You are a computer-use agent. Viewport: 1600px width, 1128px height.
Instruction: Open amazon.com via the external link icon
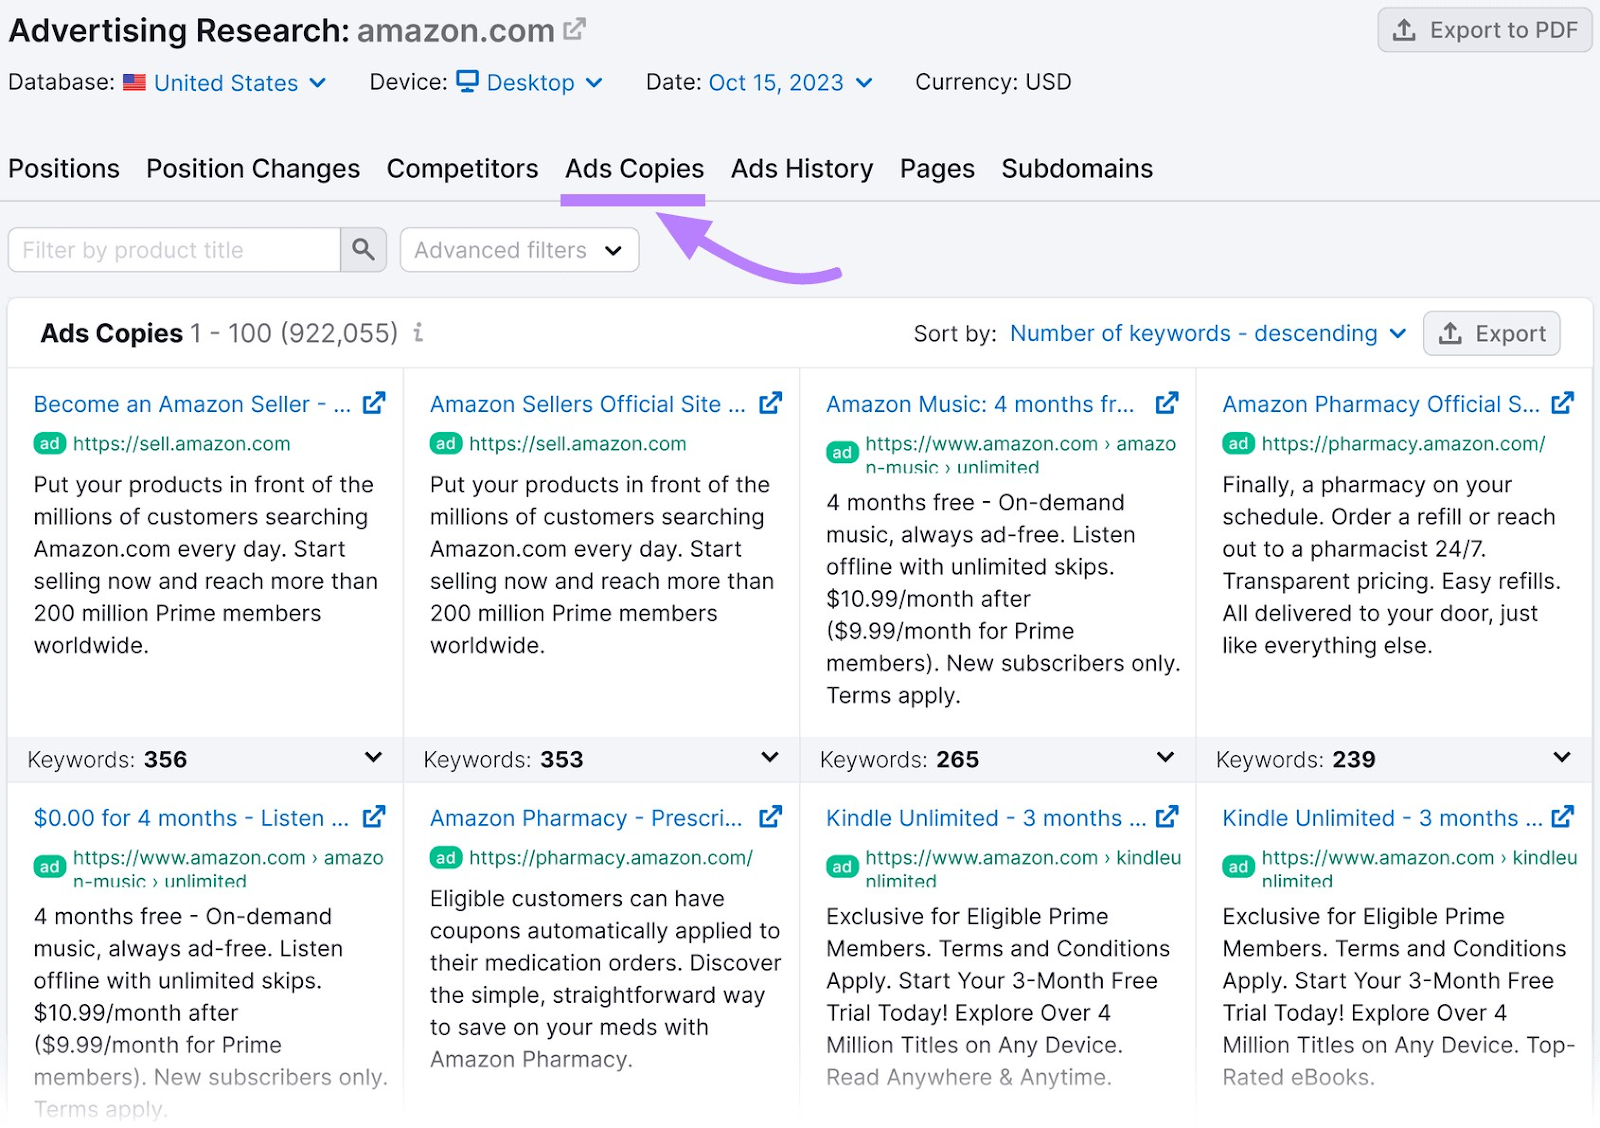point(572,29)
